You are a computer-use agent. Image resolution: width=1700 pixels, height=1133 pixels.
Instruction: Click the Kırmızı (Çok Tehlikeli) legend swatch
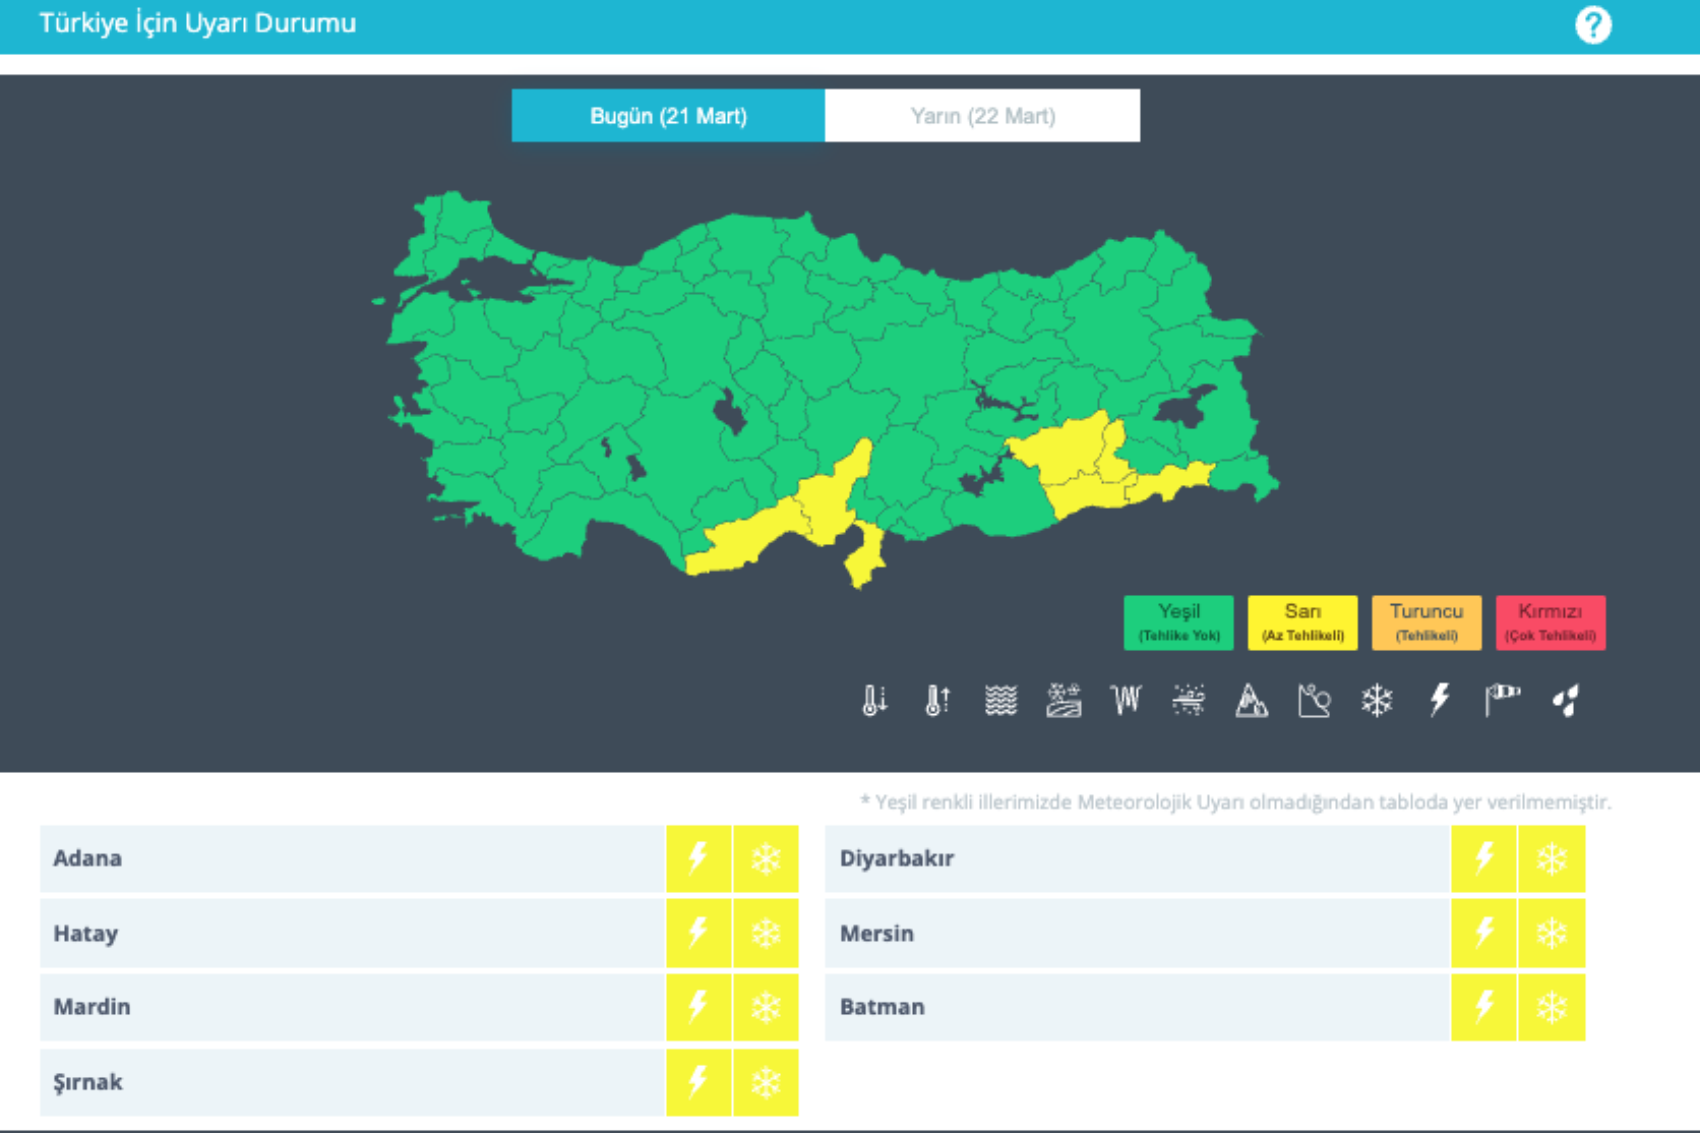[1550, 623]
